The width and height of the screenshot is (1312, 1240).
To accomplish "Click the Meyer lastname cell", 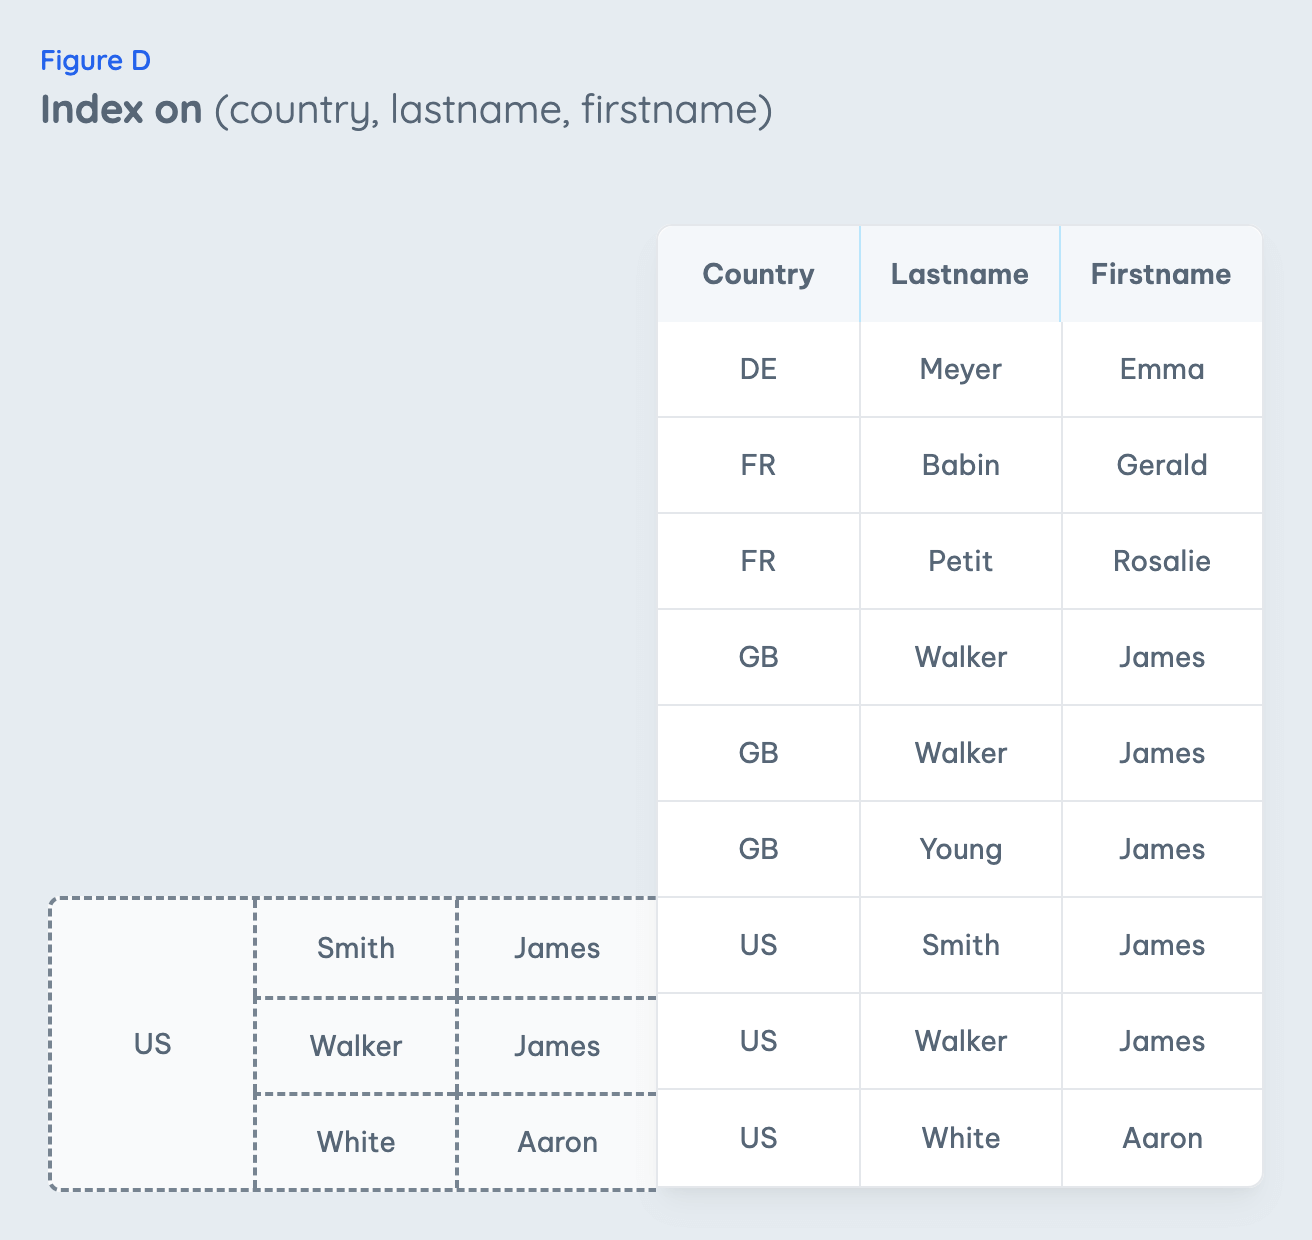I will click(960, 369).
